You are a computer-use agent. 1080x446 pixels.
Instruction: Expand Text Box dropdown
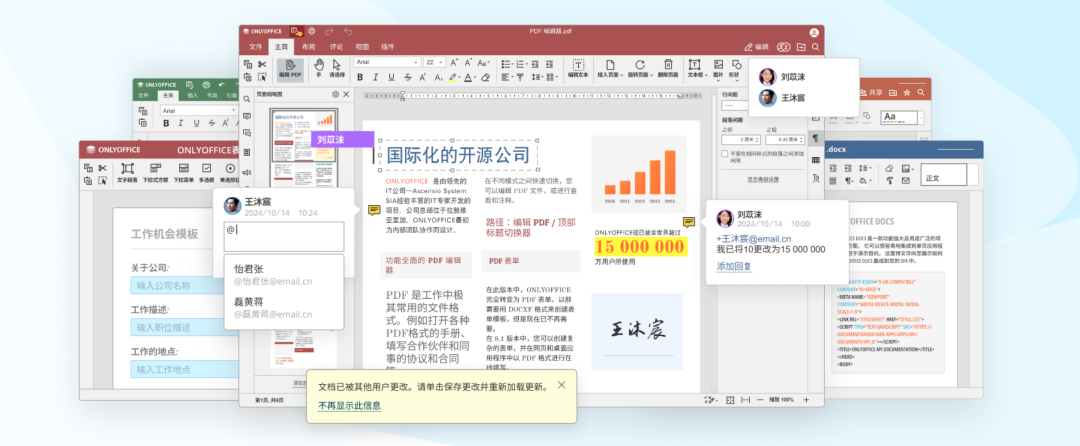(x=706, y=74)
